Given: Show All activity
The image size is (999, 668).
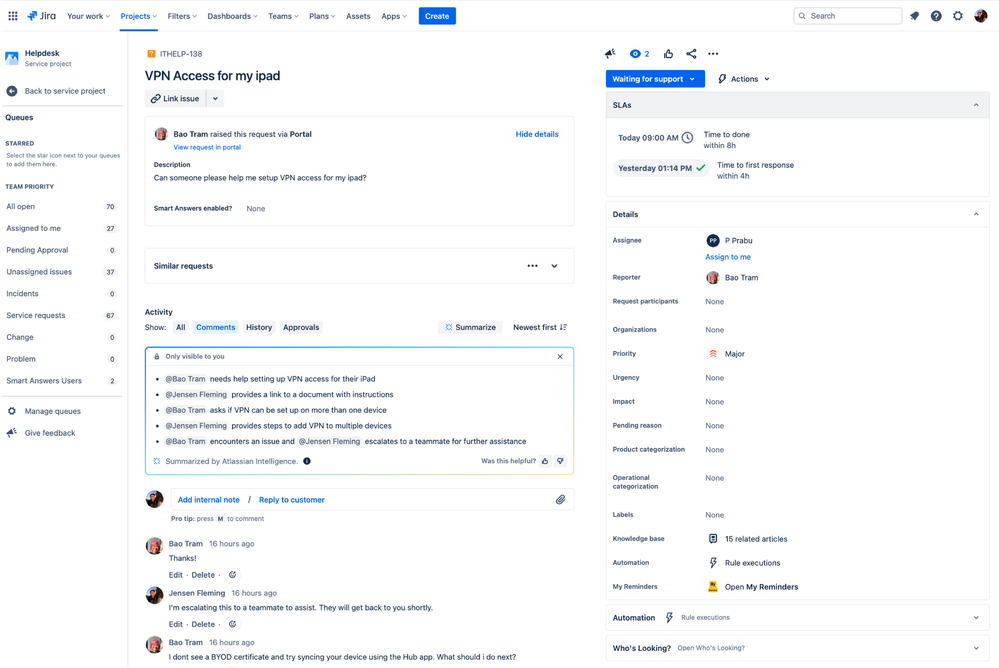Looking at the screenshot, I should pyautogui.click(x=181, y=327).
